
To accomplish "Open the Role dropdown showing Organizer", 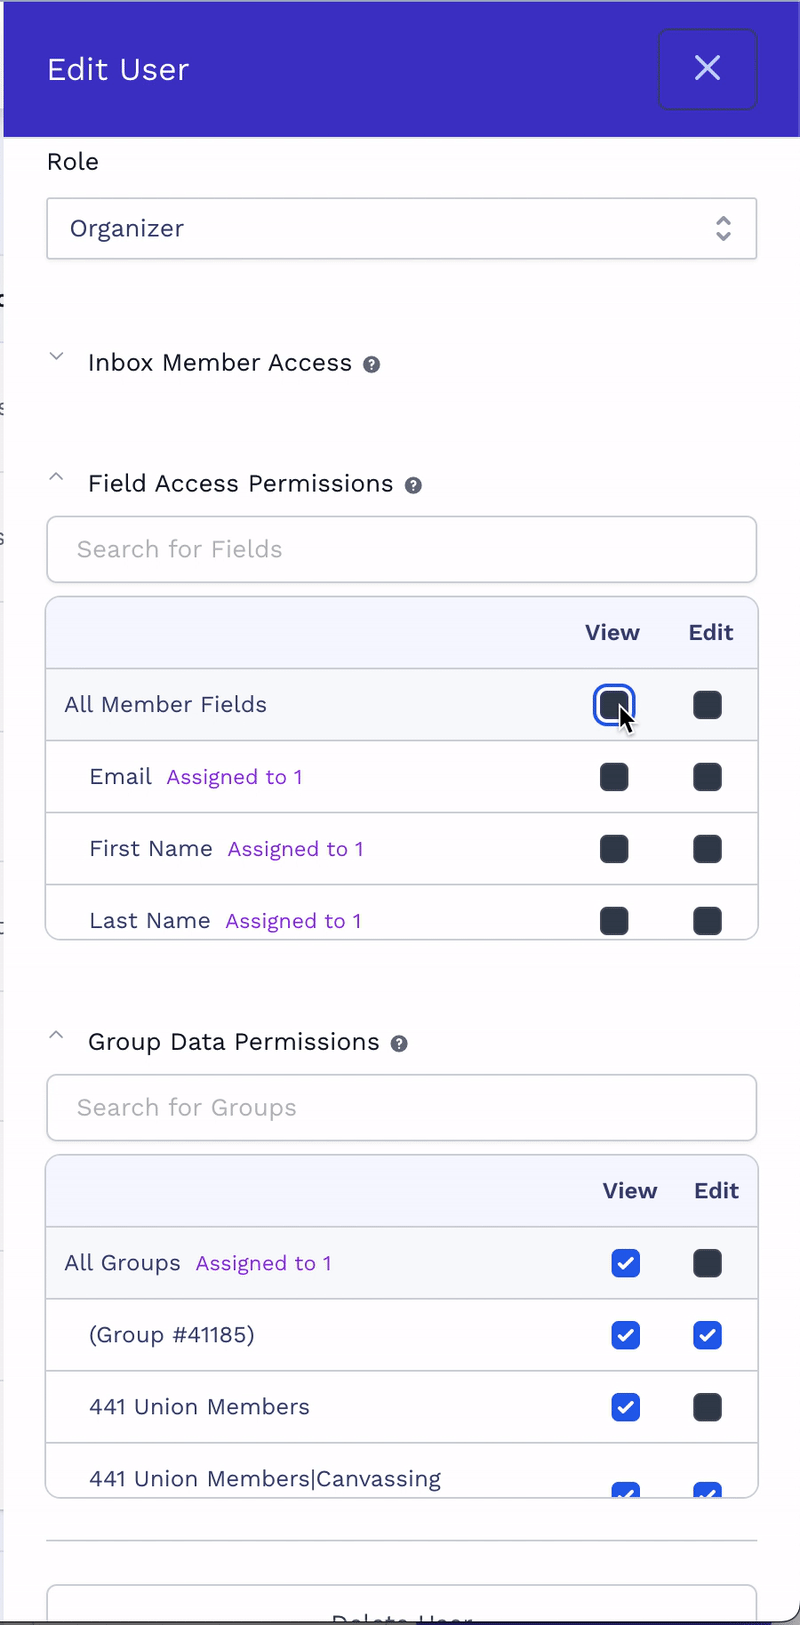I will tap(401, 229).
